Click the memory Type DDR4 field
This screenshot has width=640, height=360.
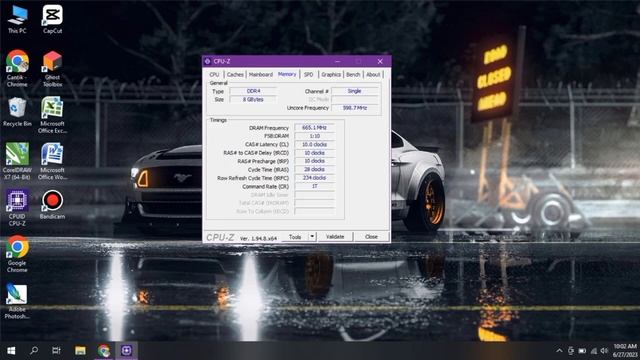click(x=253, y=91)
